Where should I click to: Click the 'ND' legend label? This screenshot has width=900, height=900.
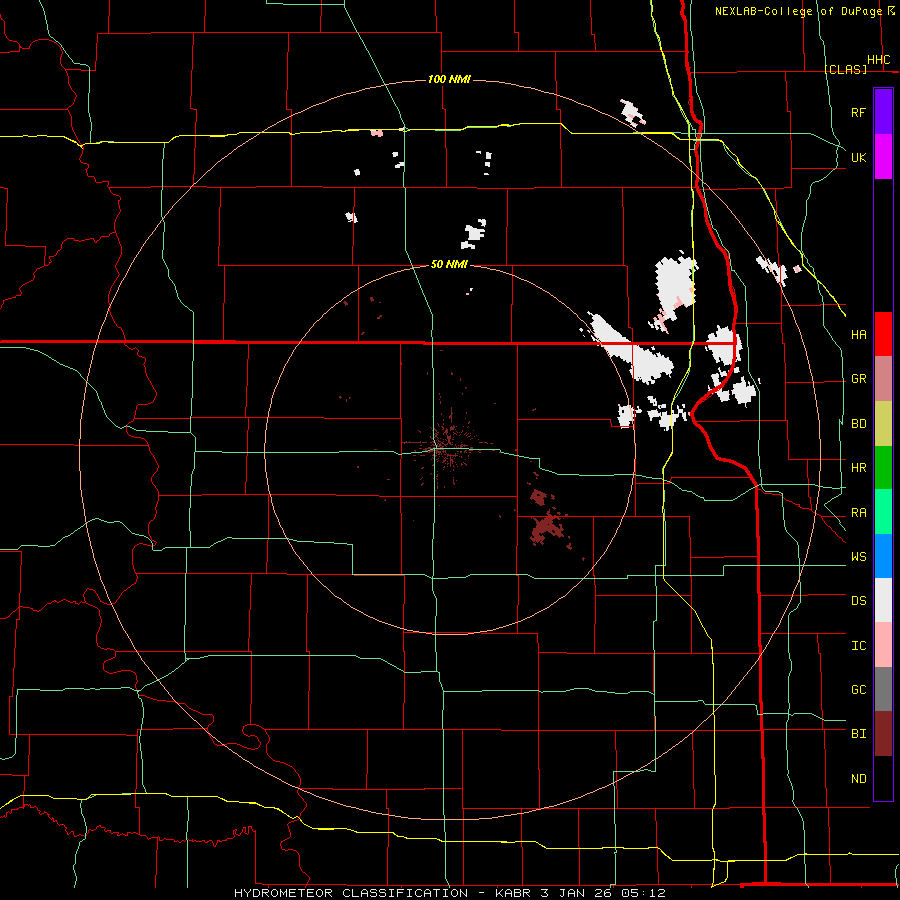[859, 779]
